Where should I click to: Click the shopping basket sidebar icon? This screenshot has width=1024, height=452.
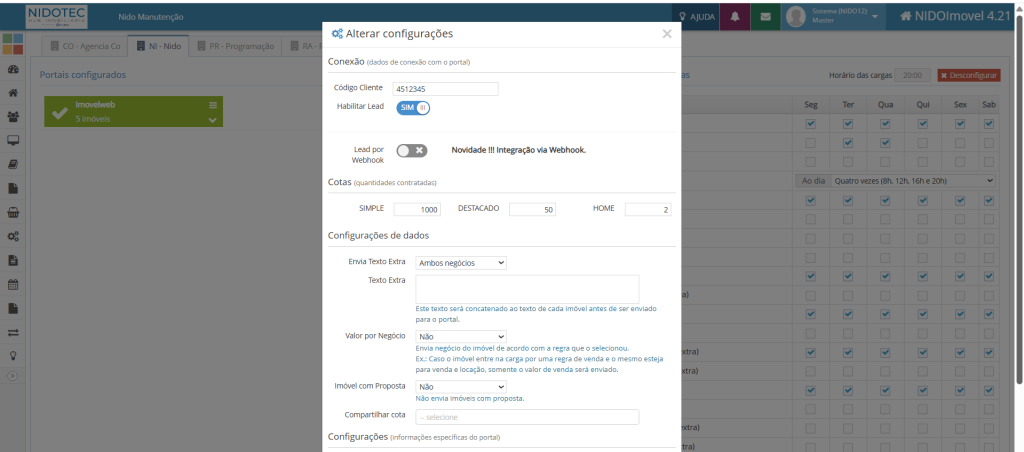coord(13,212)
